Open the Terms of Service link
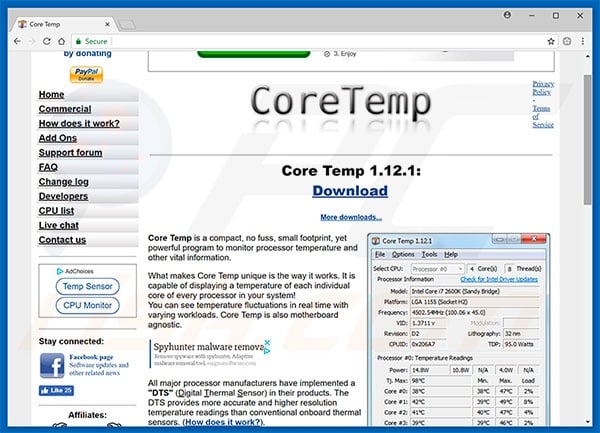The height and width of the screenshot is (433, 600). click(543, 116)
